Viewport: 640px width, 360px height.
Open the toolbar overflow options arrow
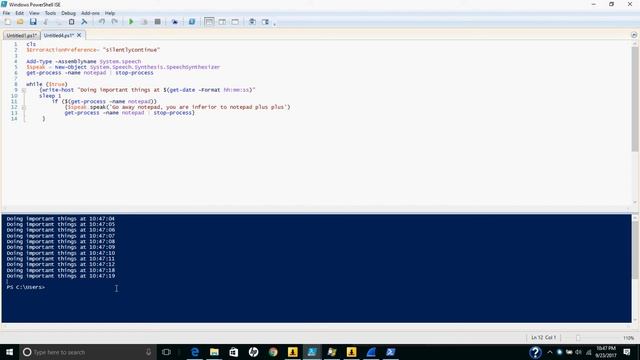click(x=274, y=24)
